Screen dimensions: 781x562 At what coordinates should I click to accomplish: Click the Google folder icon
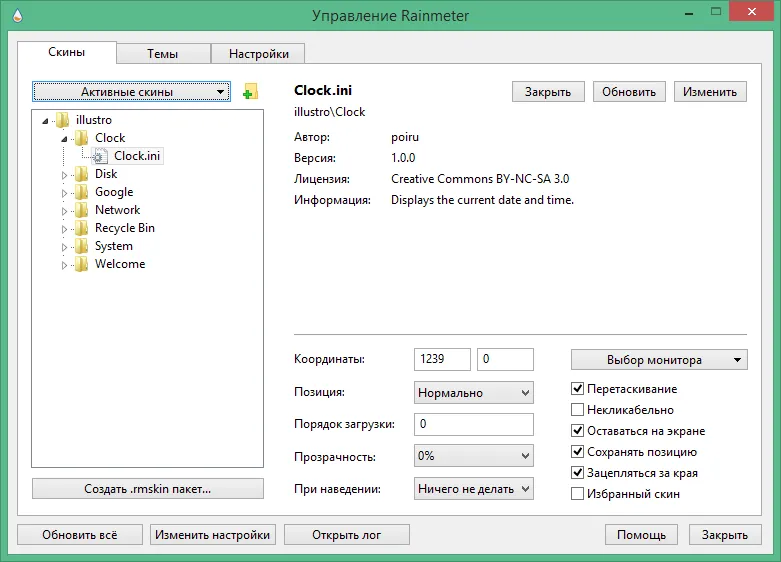[82, 192]
